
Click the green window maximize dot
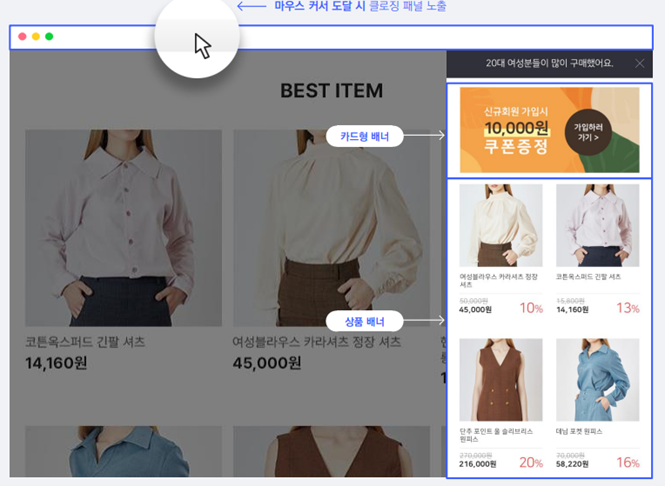(49, 36)
